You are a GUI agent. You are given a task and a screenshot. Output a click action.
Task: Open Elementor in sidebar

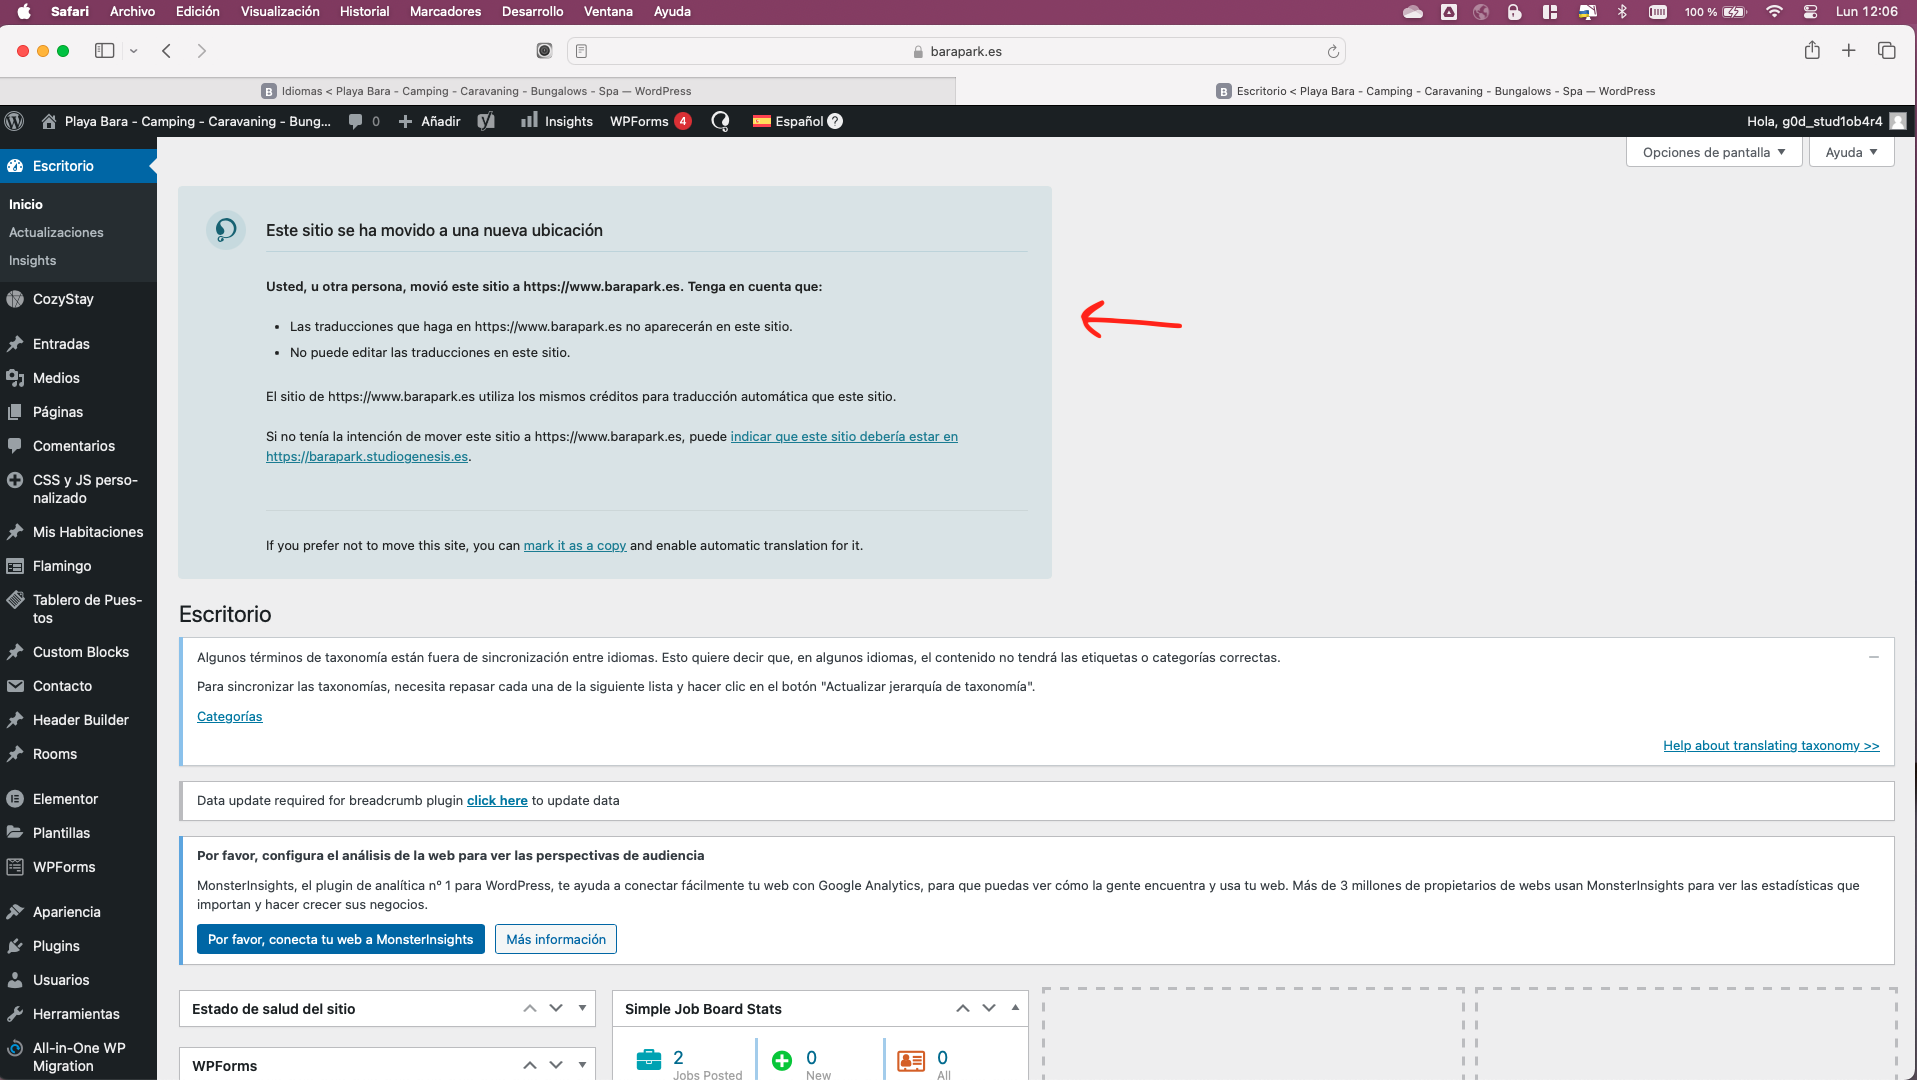click(x=78, y=799)
